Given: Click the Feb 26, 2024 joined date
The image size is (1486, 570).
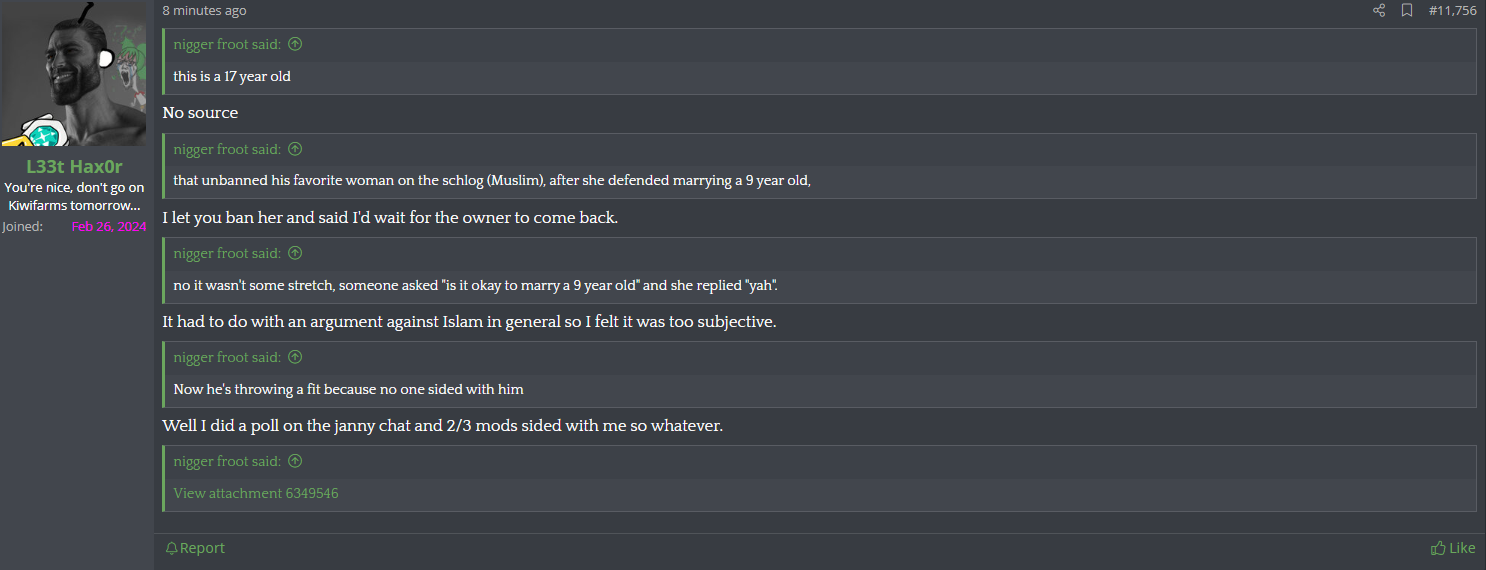Looking at the screenshot, I should click(109, 227).
